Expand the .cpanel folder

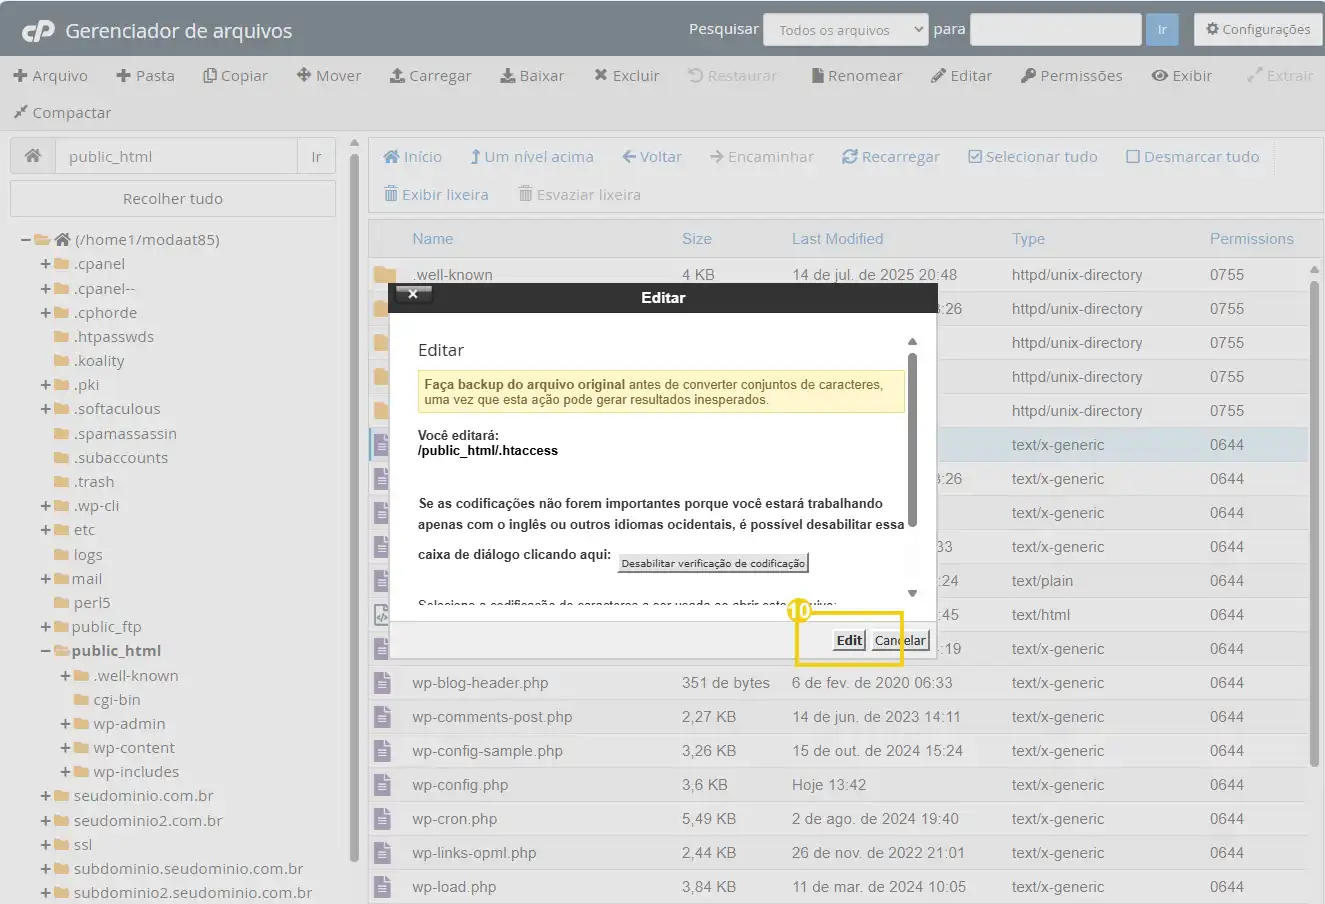(x=45, y=264)
